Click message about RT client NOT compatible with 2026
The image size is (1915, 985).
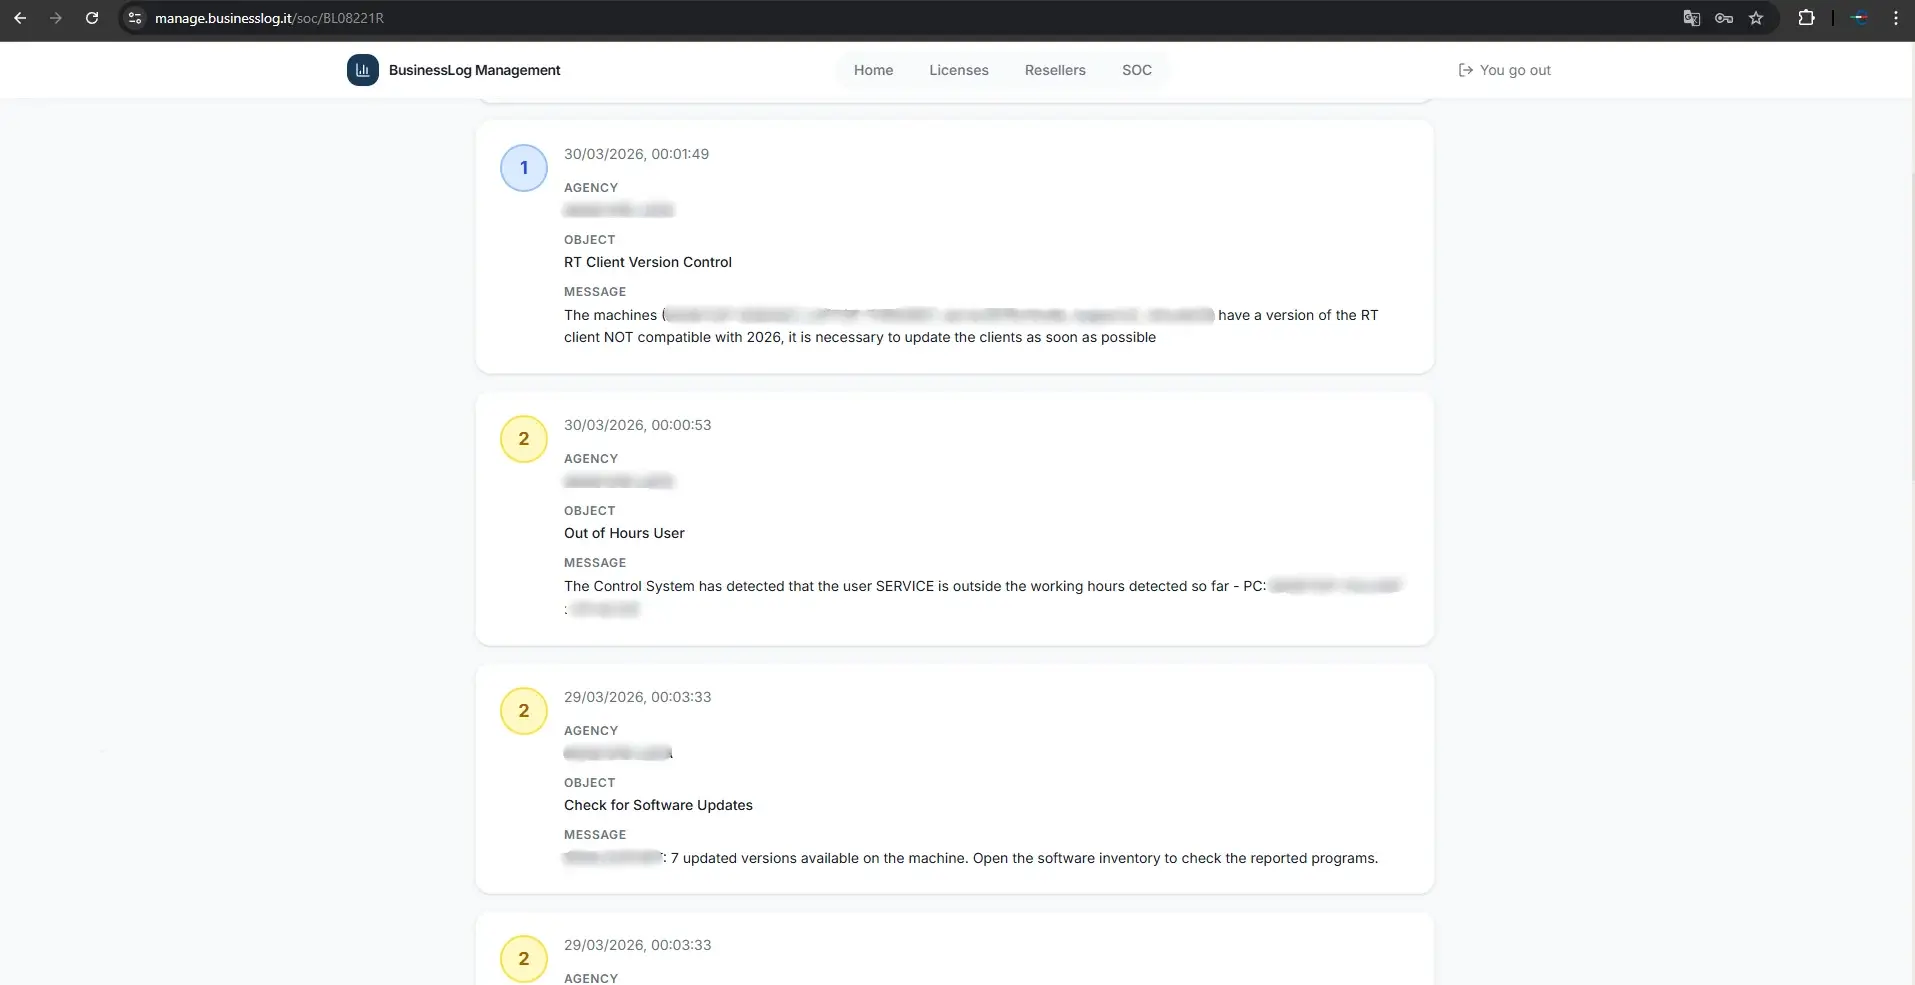pyautogui.click(x=971, y=326)
